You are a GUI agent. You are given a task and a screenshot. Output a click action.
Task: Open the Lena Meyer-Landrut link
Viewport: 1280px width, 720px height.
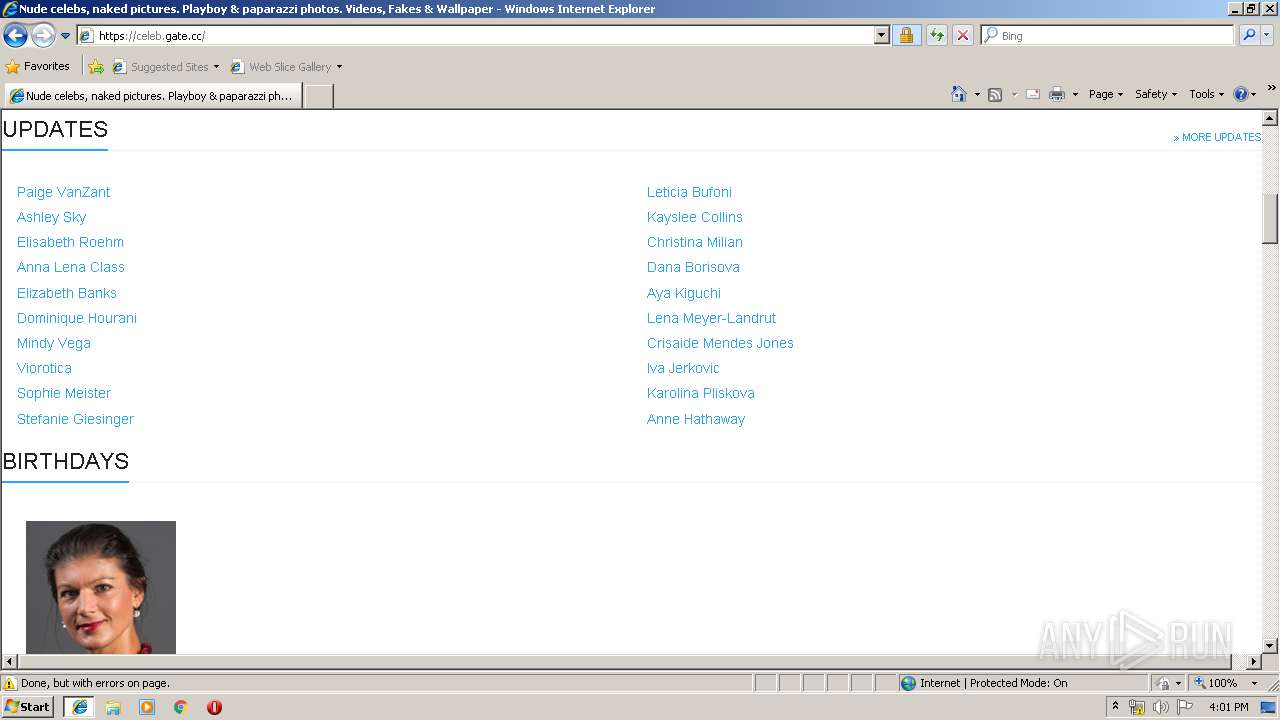click(x=711, y=318)
